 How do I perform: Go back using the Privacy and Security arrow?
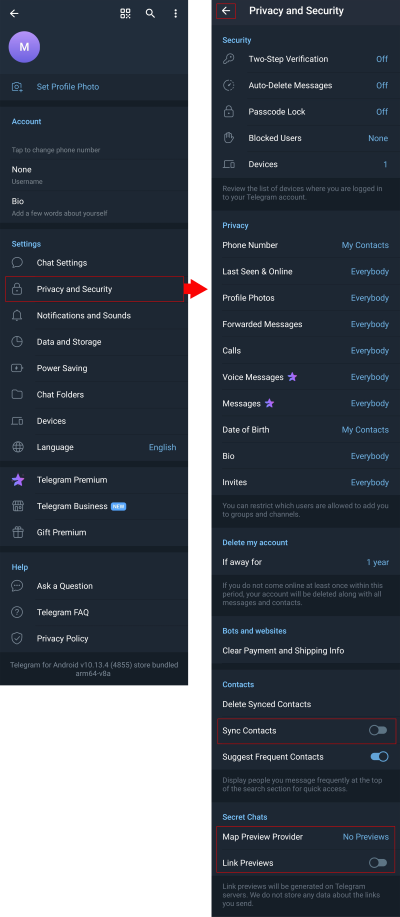coord(226,11)
